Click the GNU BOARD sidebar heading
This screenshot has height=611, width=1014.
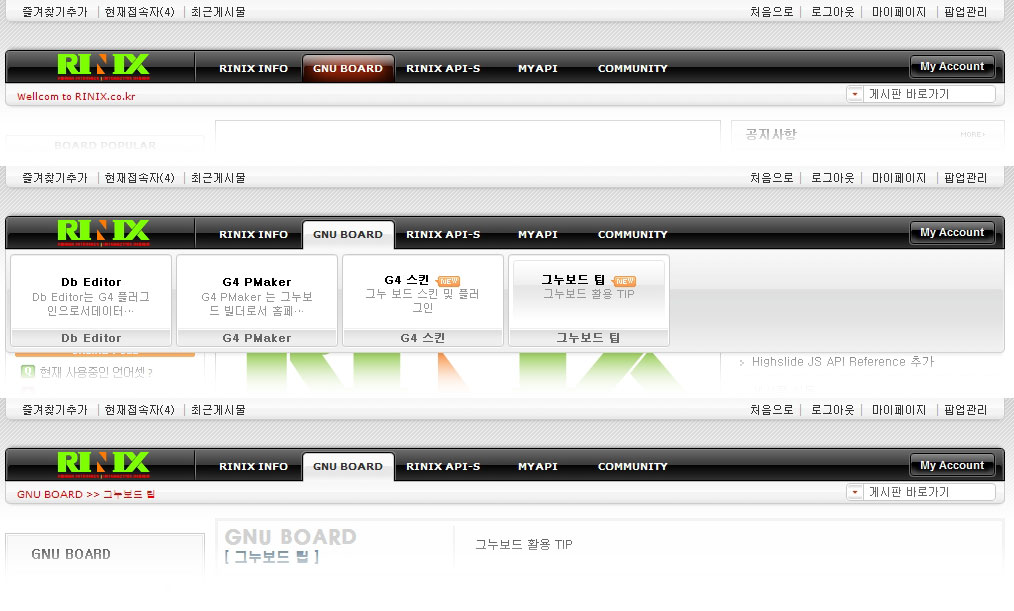tap(71, 554)
